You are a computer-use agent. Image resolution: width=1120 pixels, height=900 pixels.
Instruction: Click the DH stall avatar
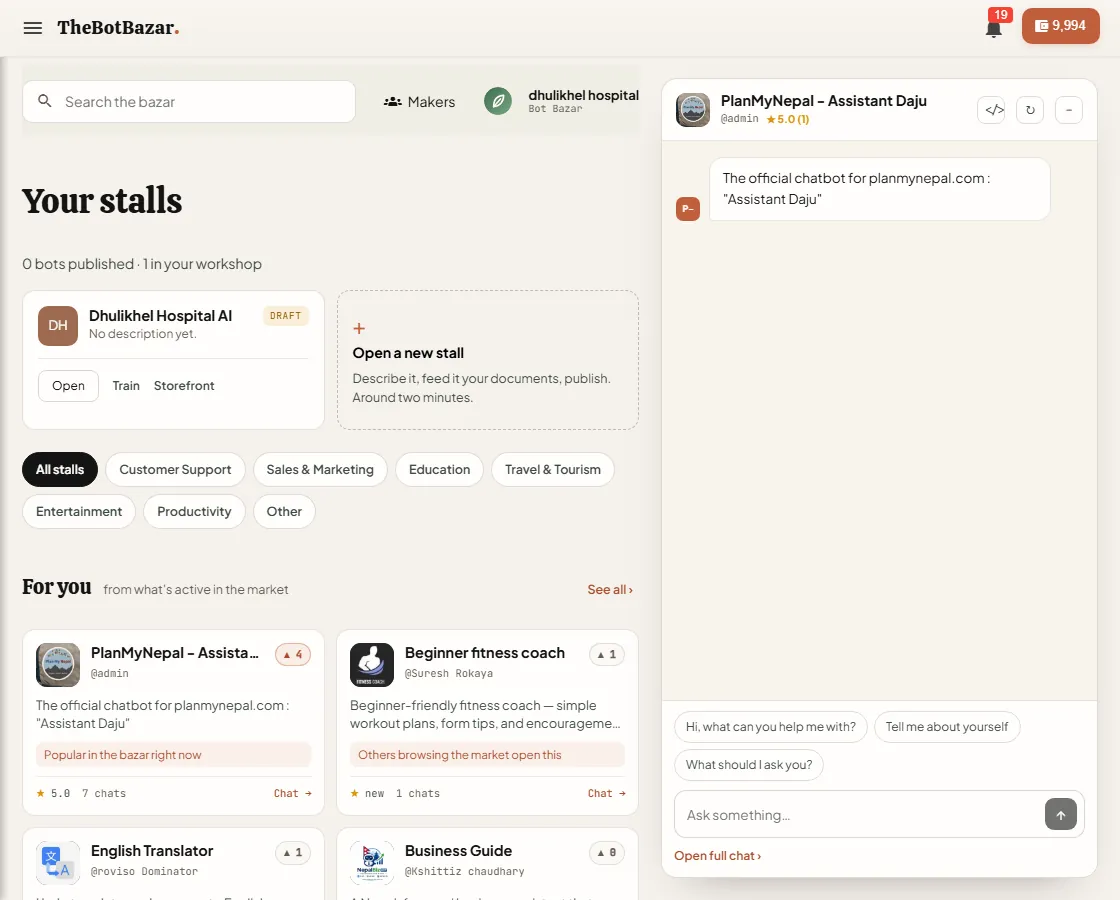(x=58, y=326)
